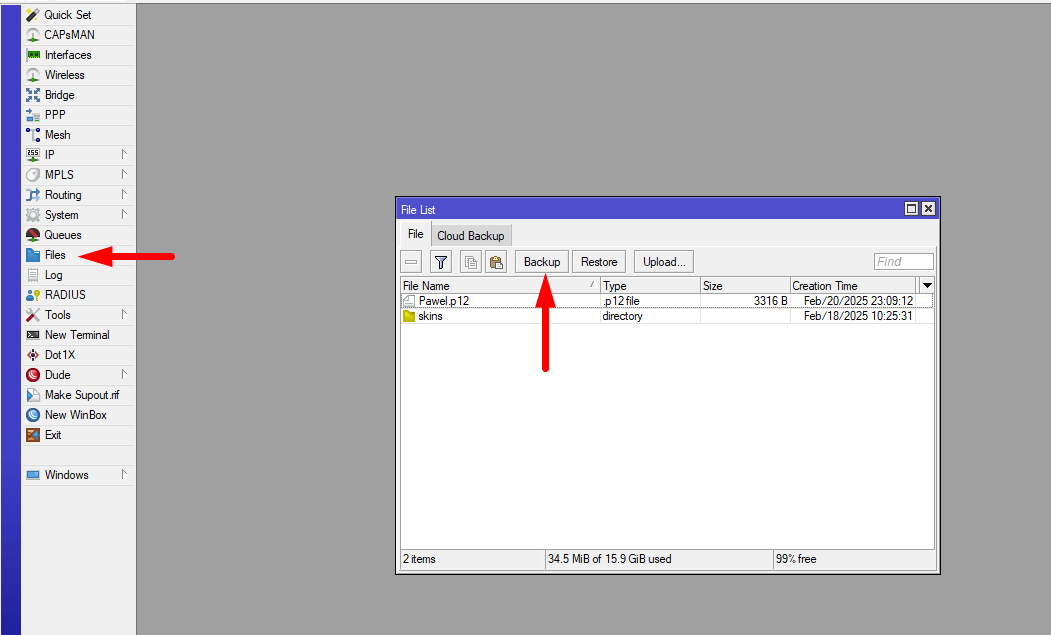Click the Restore button

tap(599, 262)
